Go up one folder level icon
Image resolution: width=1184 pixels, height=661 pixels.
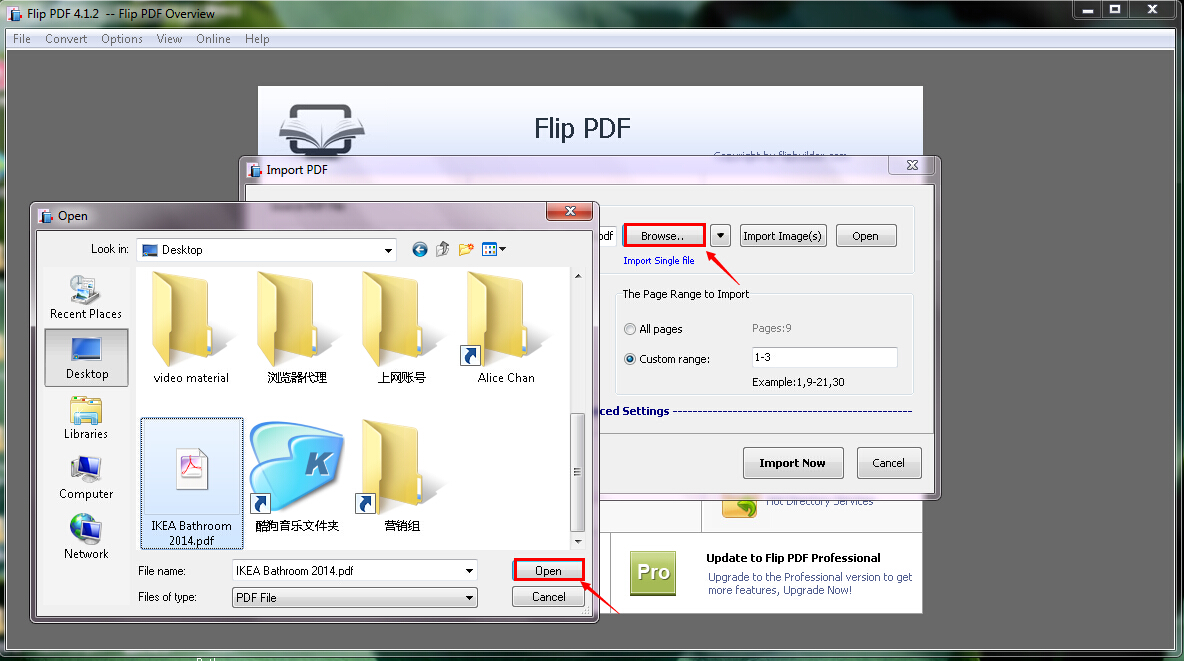tap(442, 249)
